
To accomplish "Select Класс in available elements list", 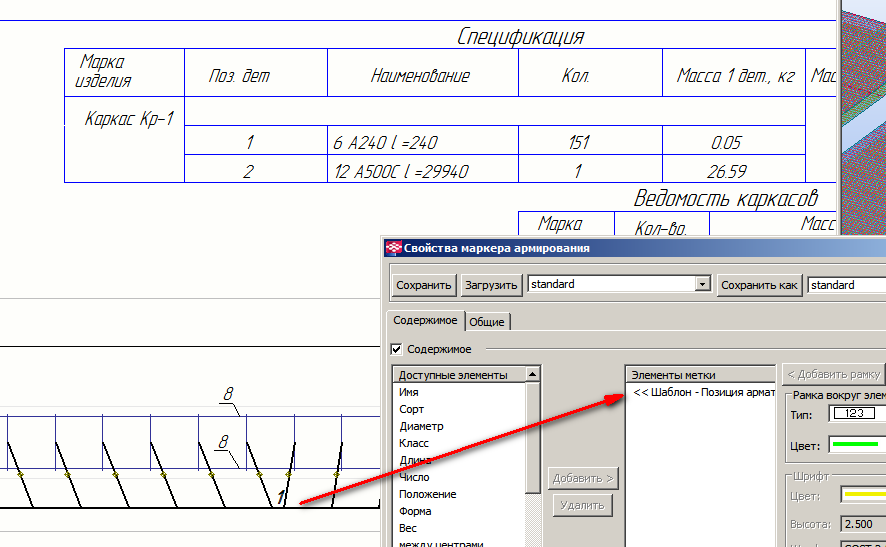I will [x=414, y=443].
